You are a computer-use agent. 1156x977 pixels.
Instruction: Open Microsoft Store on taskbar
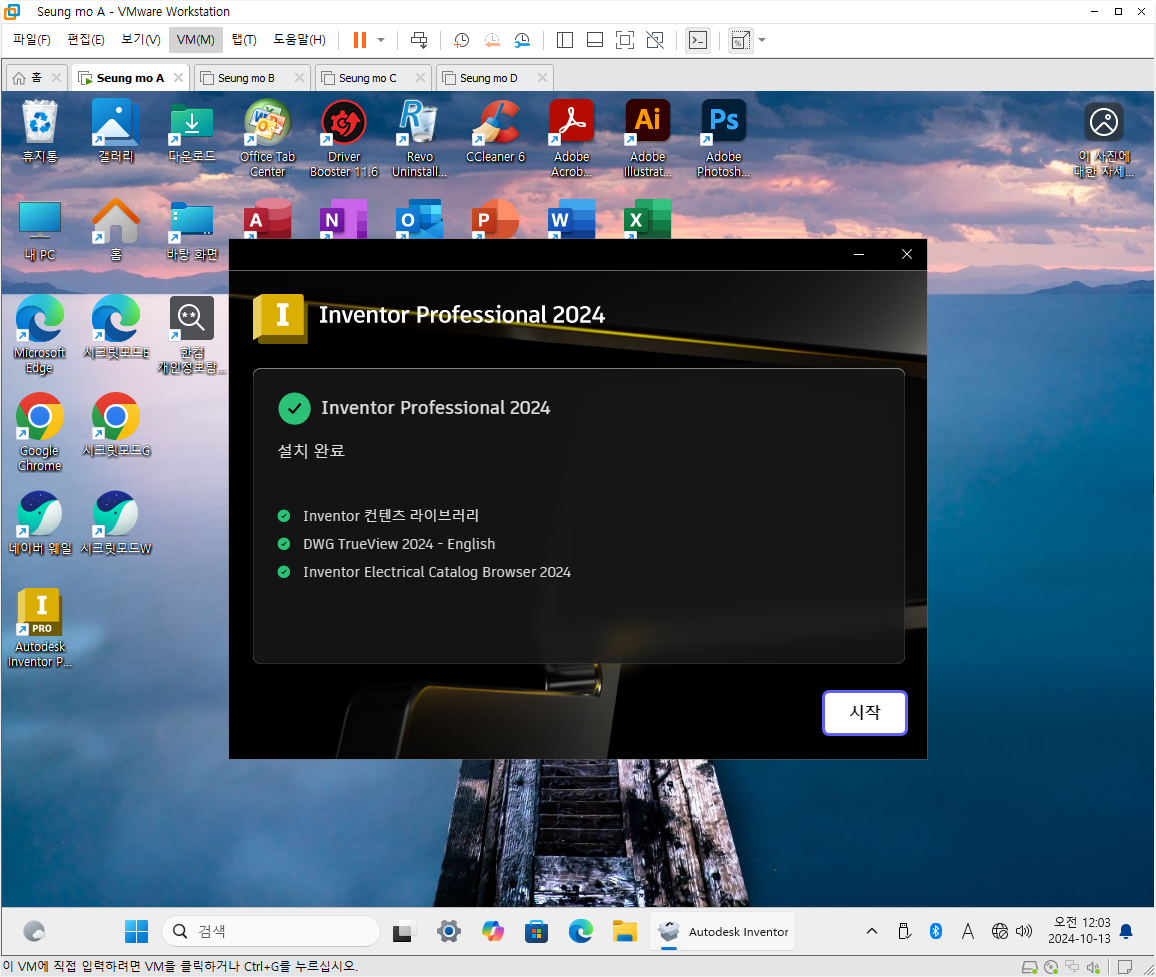537,931
